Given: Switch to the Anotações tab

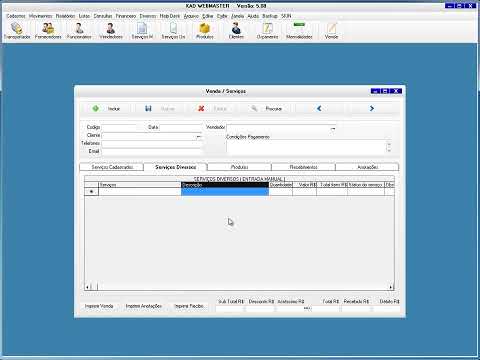Looking at the screenshot, I should tap(367, 167).
